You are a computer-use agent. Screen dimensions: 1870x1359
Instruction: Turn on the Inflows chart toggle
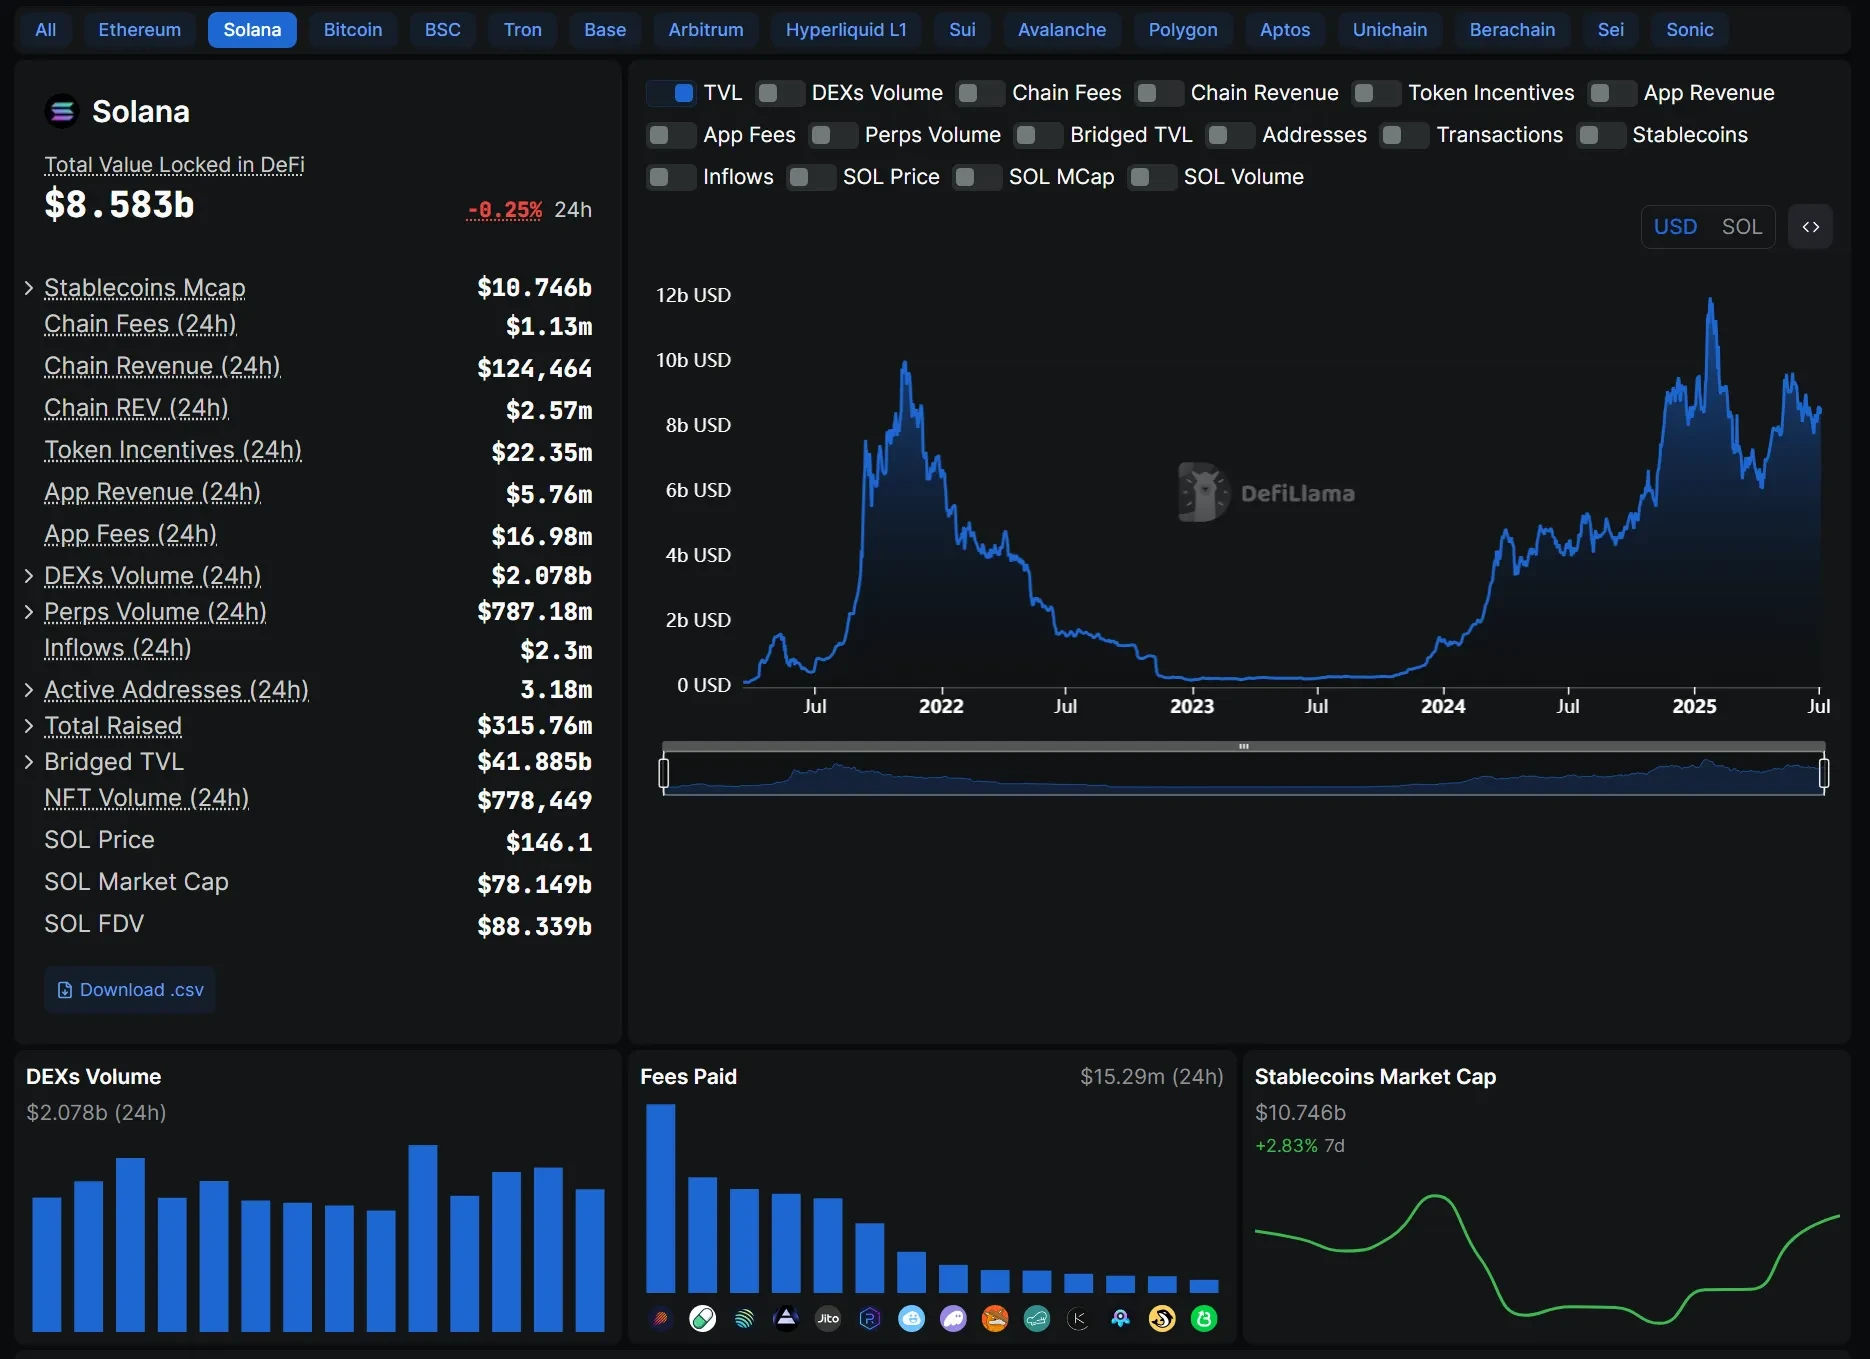671,177
